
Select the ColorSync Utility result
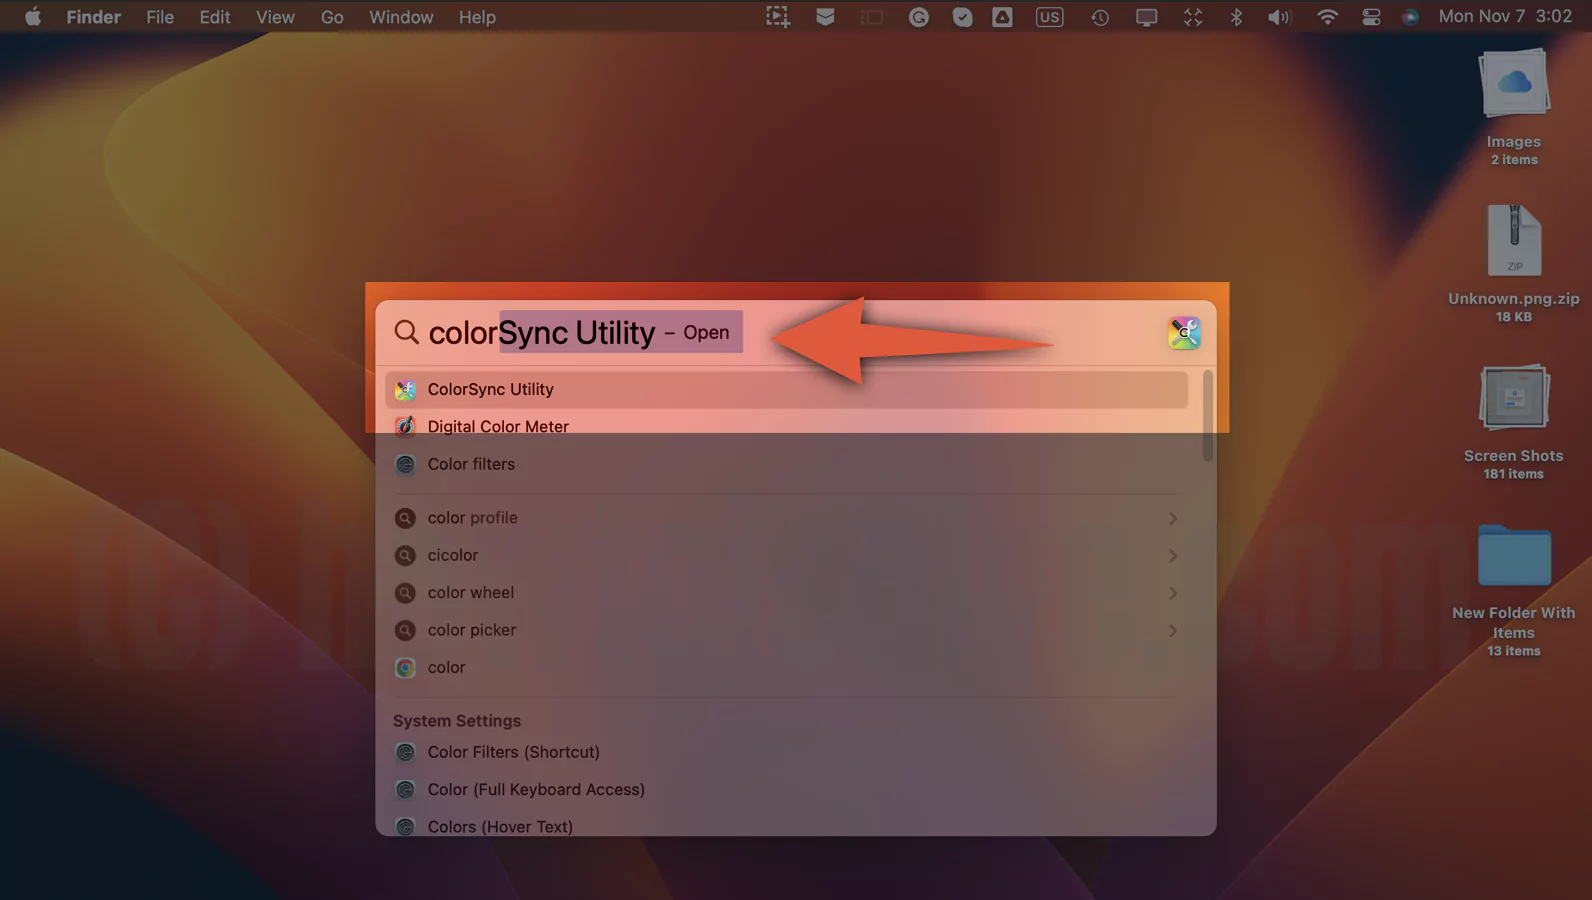tap(786, 389)
